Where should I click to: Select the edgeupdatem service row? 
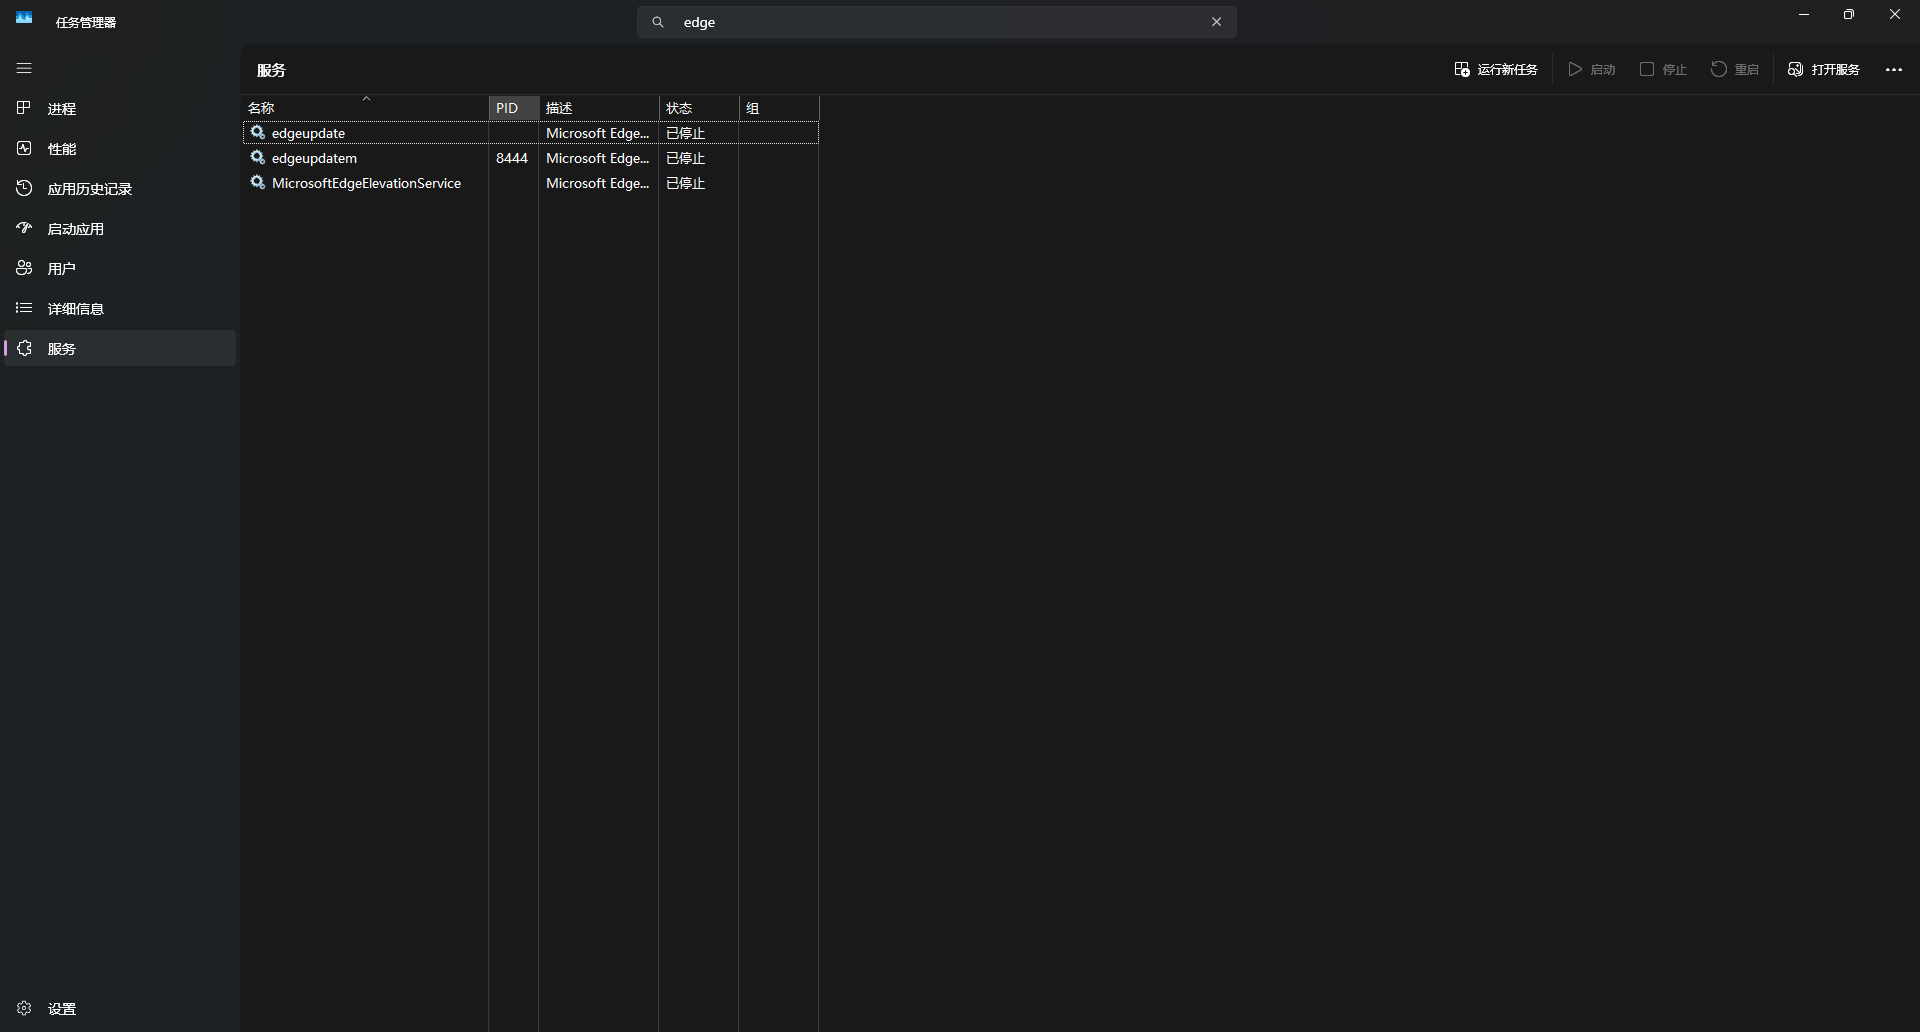[x=531, y=158]
